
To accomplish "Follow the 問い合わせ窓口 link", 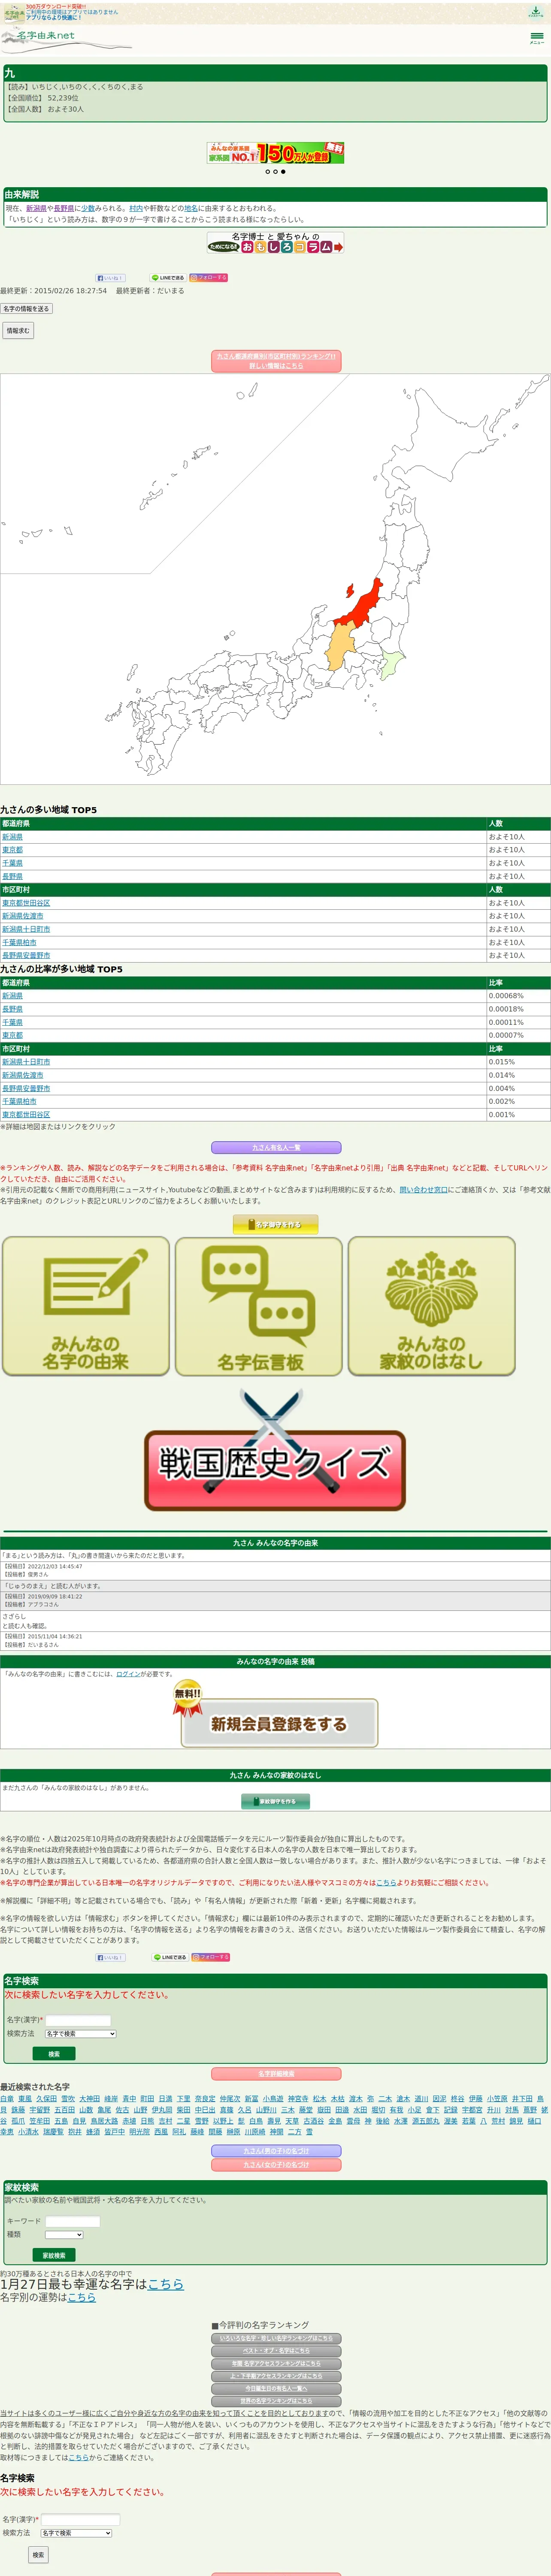I will (x=424, y=1190).
